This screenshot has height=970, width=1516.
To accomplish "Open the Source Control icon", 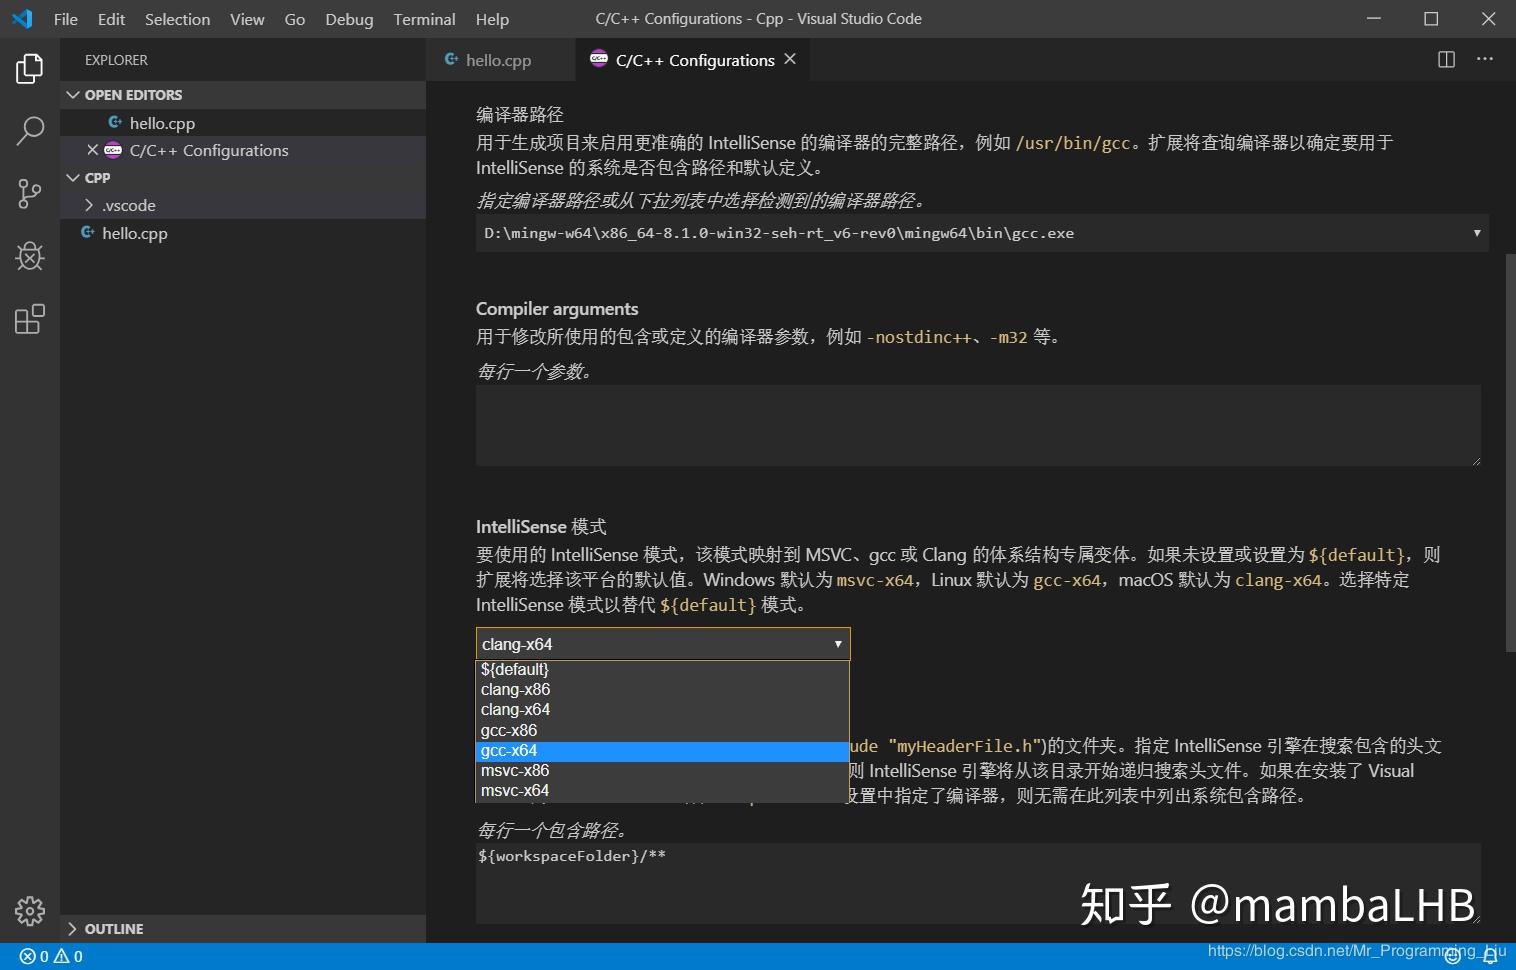I will coord(29,194).
